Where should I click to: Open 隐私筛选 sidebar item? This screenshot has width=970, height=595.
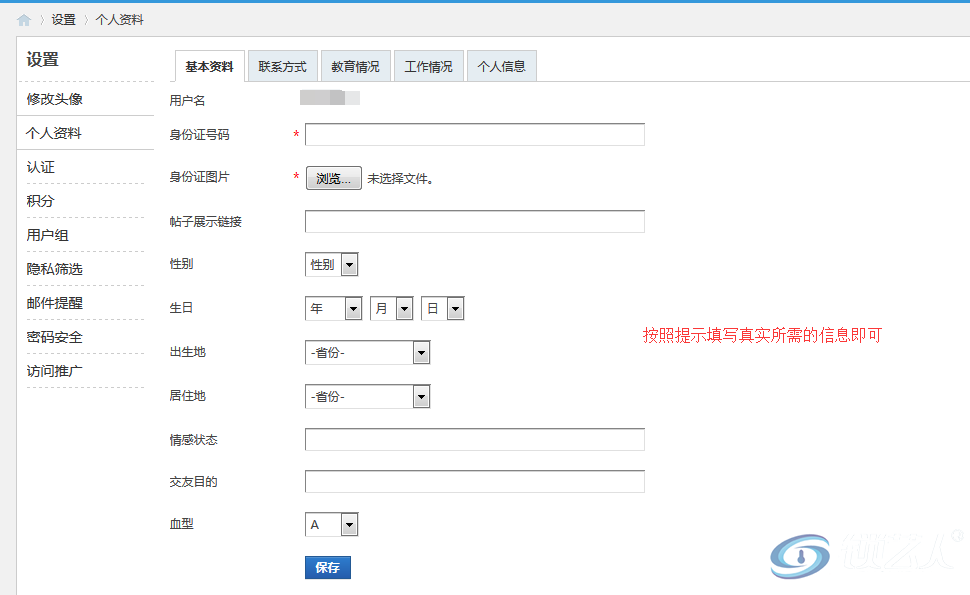pos(54,269)
